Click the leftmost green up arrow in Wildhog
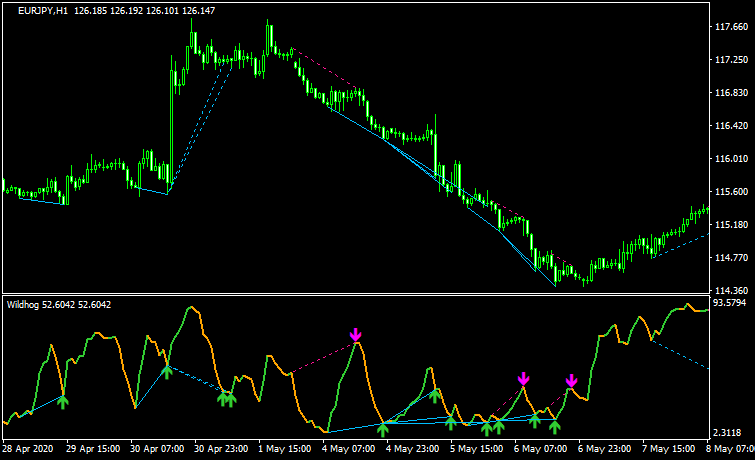Image resolution: width=755 pixels, height=460 pixels. (x=63, y=401)
